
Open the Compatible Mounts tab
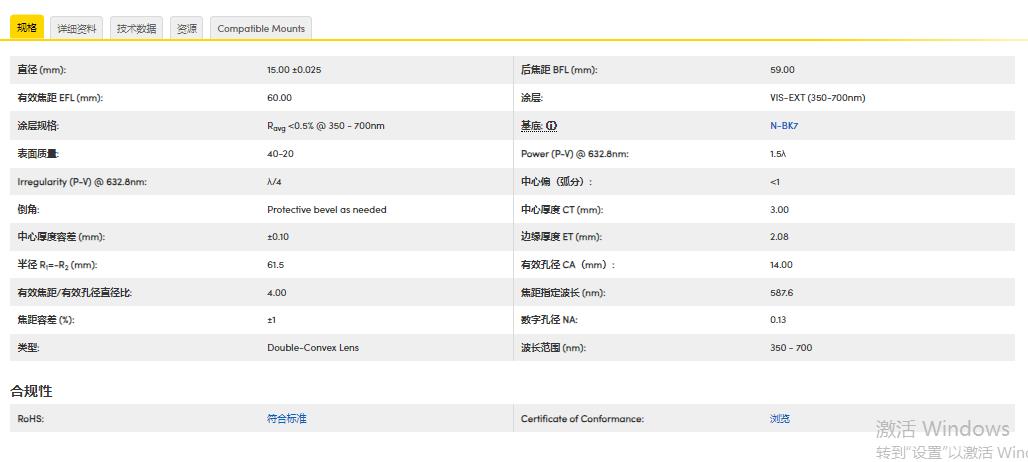coord(260,29)
